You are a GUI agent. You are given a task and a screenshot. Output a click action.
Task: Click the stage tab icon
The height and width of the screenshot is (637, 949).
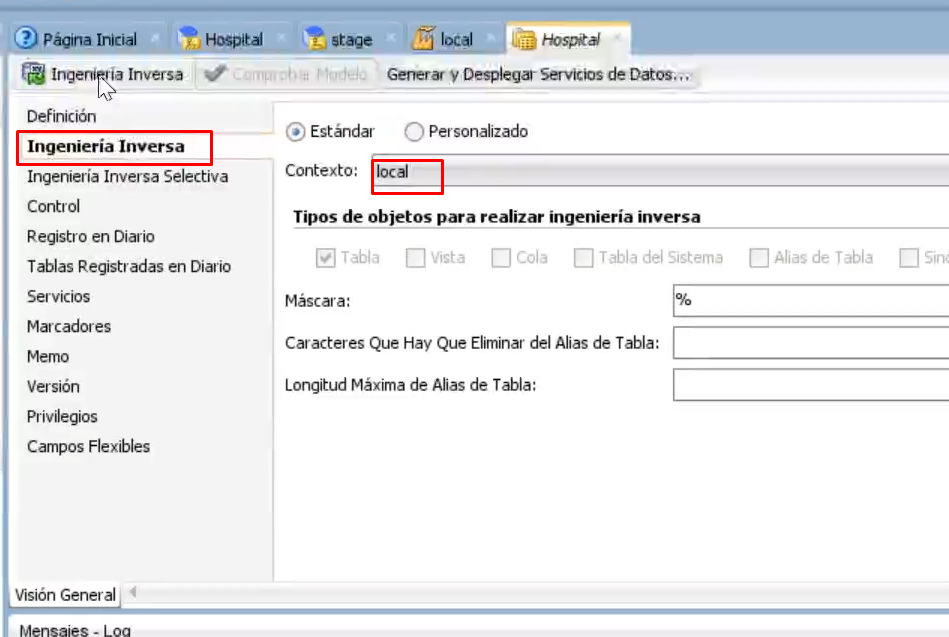(x=315, y=38)
